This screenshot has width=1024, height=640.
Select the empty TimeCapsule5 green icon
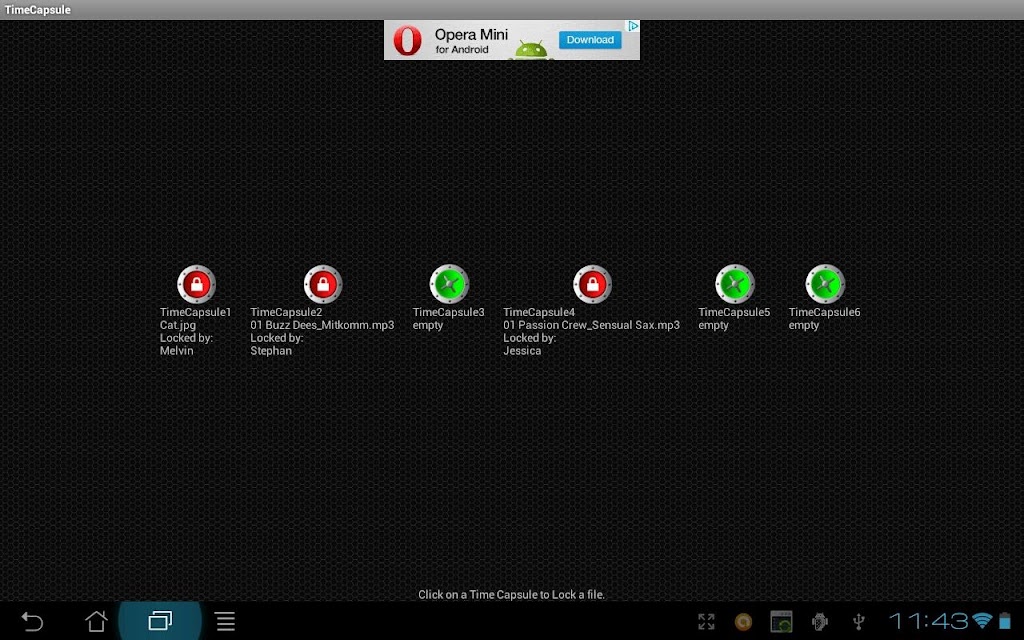point(735,284)
